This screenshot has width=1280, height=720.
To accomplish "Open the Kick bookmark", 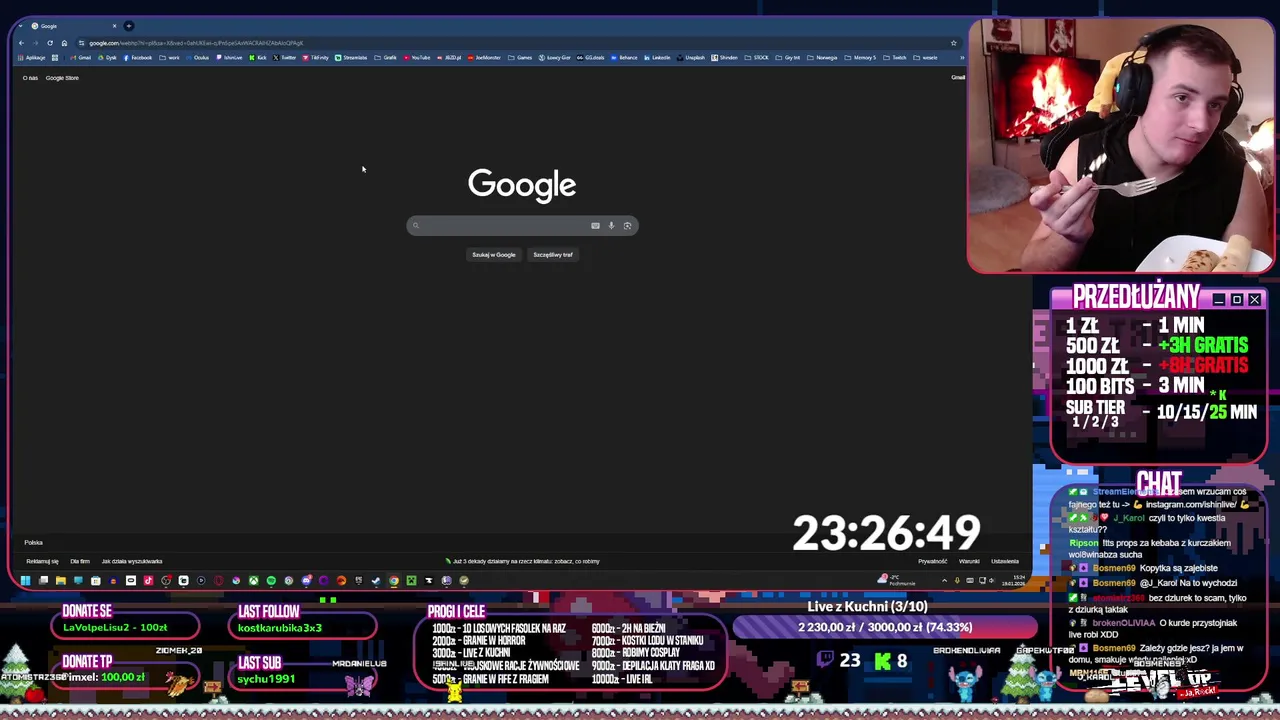I will coord(258,57).
